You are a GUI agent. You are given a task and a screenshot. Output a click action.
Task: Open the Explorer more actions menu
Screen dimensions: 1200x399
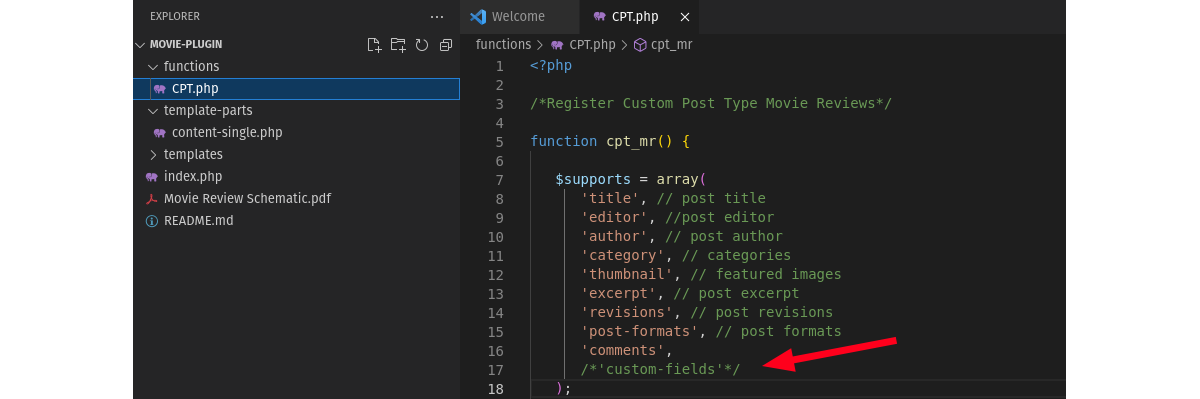[437, 16]
